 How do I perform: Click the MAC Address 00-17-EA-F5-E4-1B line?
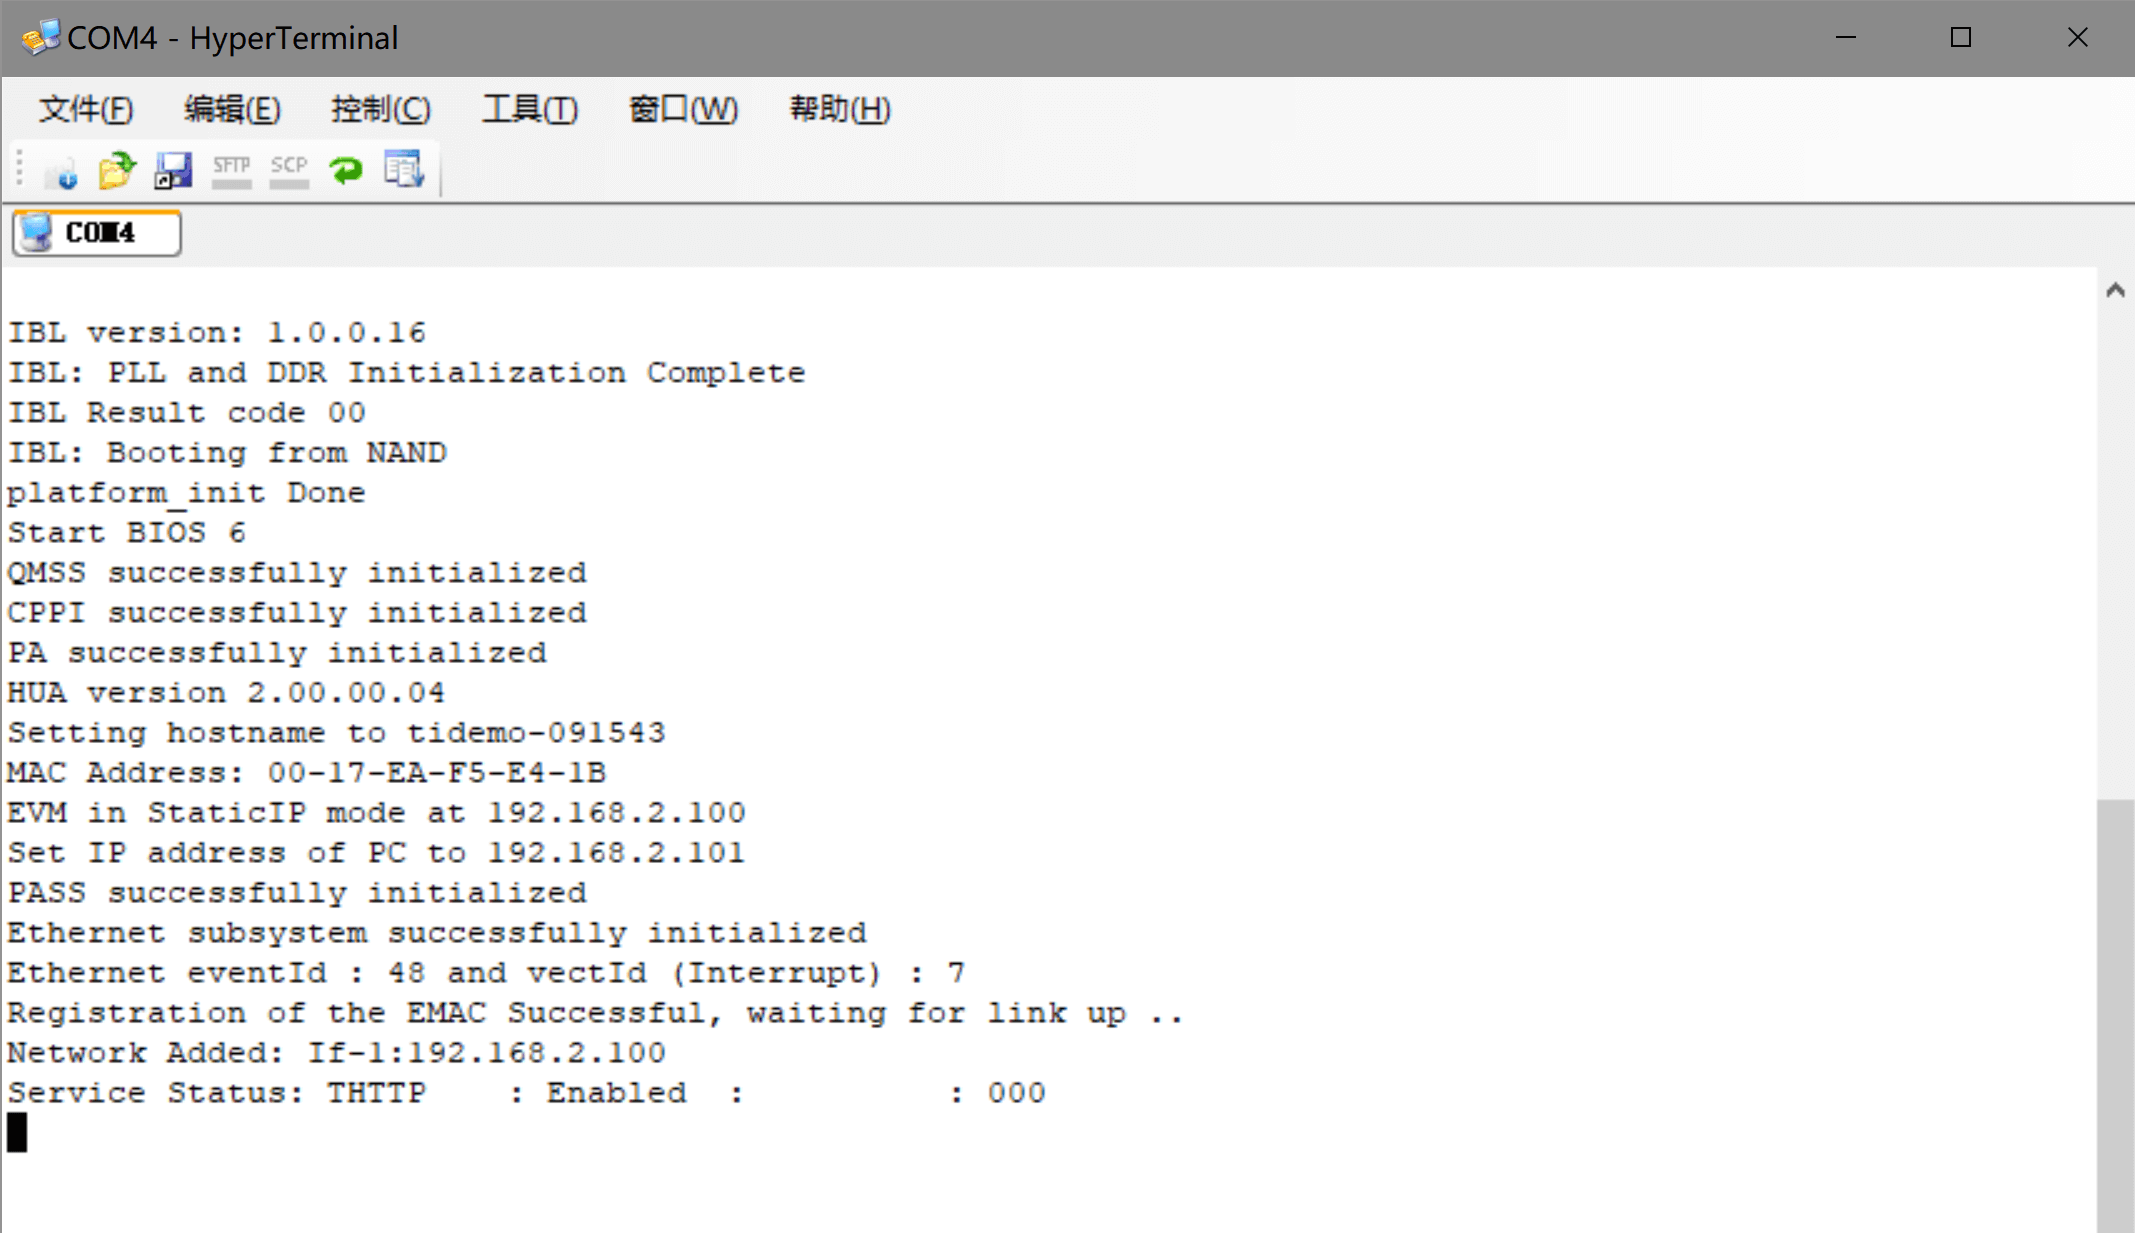(307, 773)
